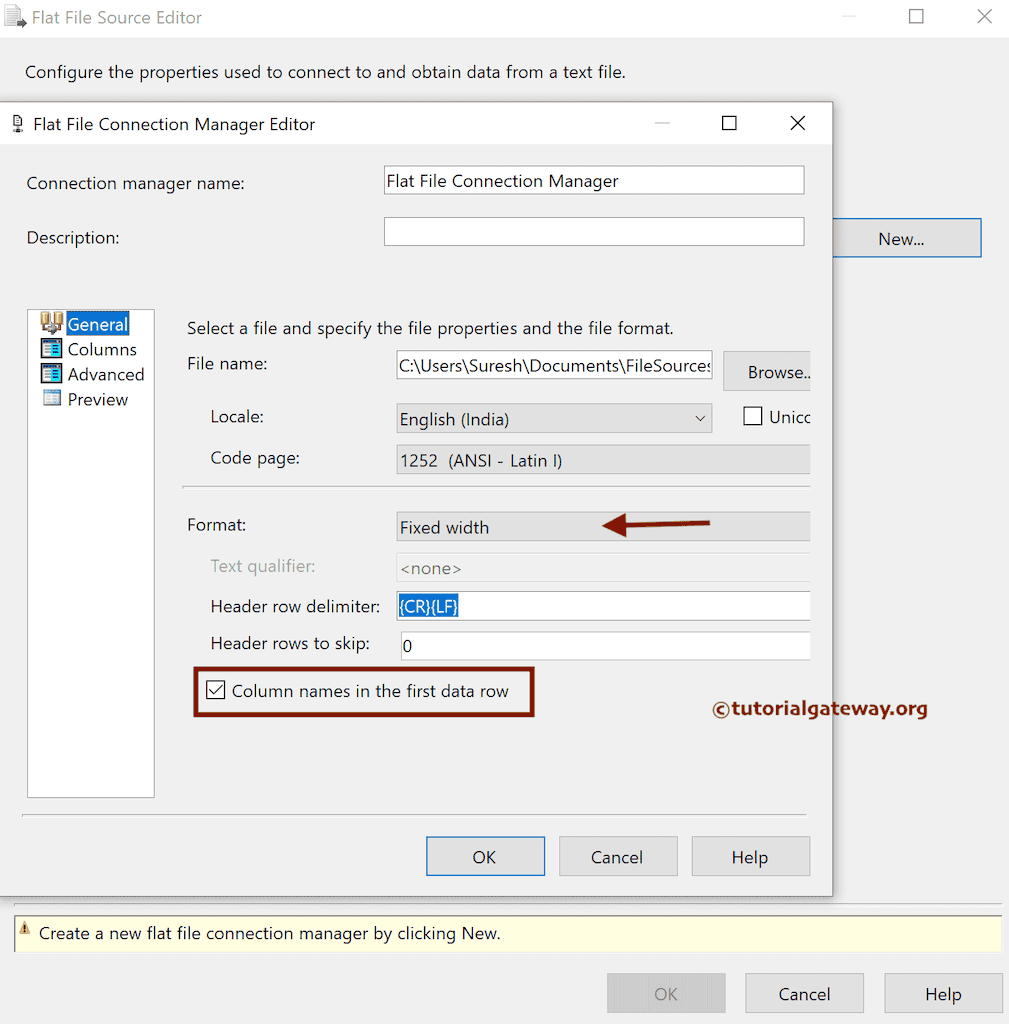Close the Flat File Connection Manager Editor
This screenshot has height=1024, width=1009.
tap(797, 123)
